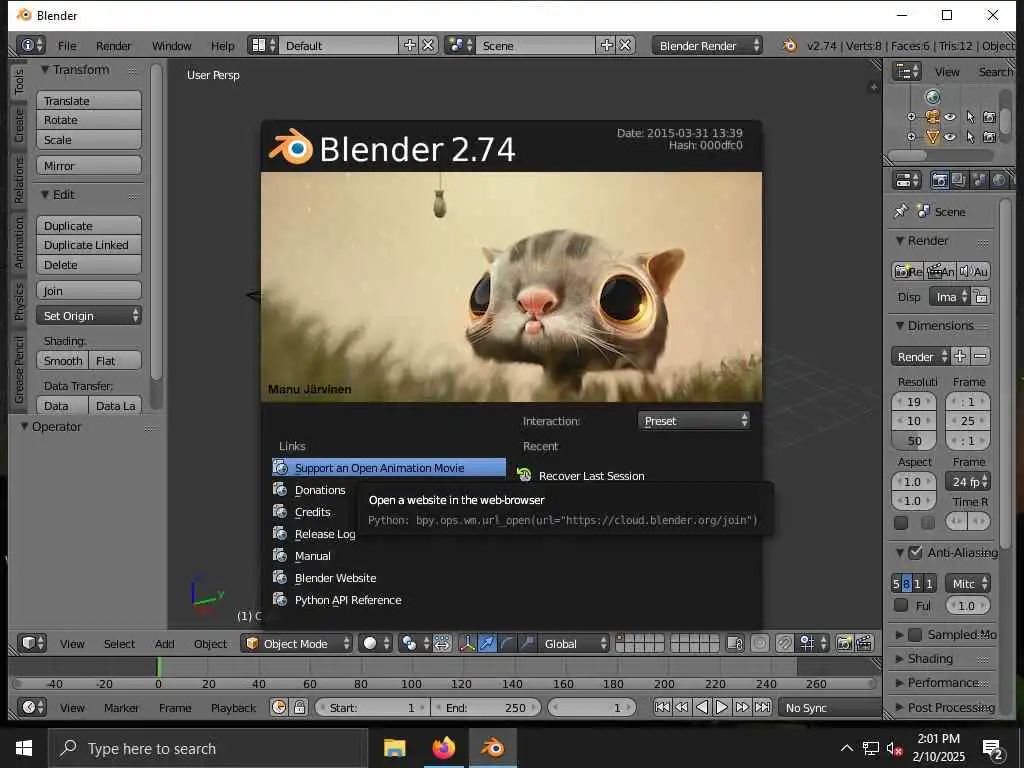Click the scene browse icon

pyautogui.click(x=460, y=45)
